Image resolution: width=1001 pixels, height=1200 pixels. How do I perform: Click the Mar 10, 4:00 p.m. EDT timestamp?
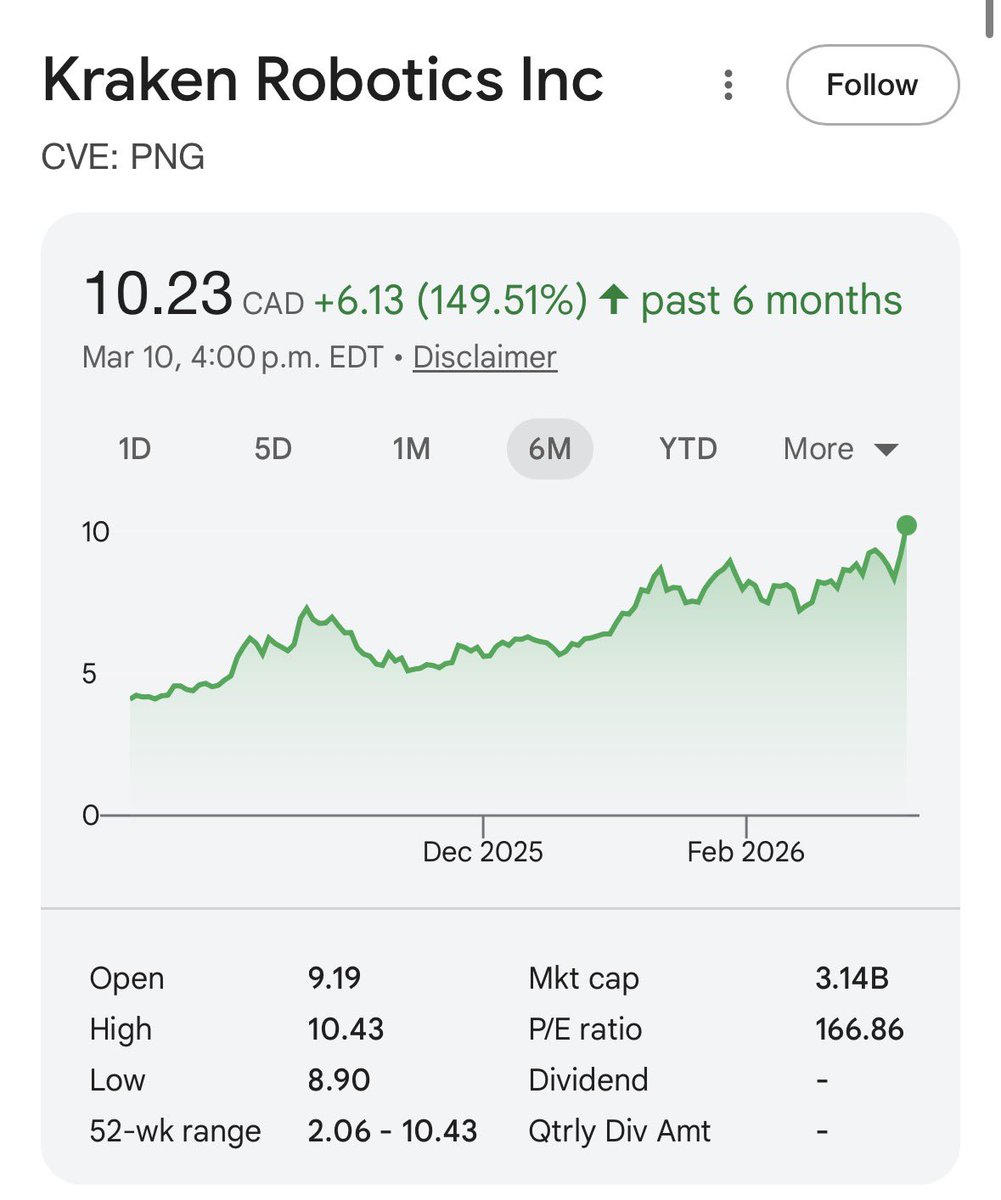pyautogui.click(x=233, y=357)
